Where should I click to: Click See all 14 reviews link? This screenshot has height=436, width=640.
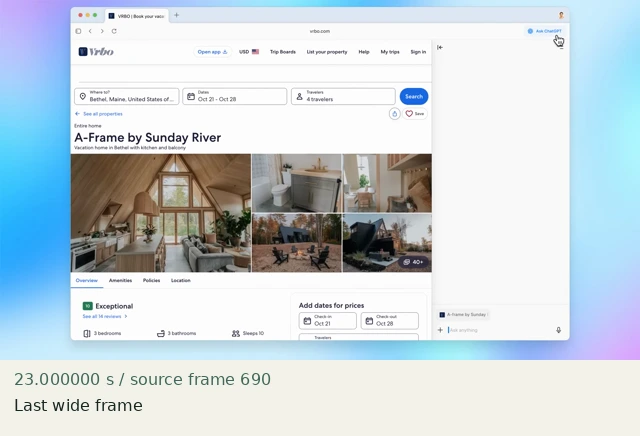[105, 316]
